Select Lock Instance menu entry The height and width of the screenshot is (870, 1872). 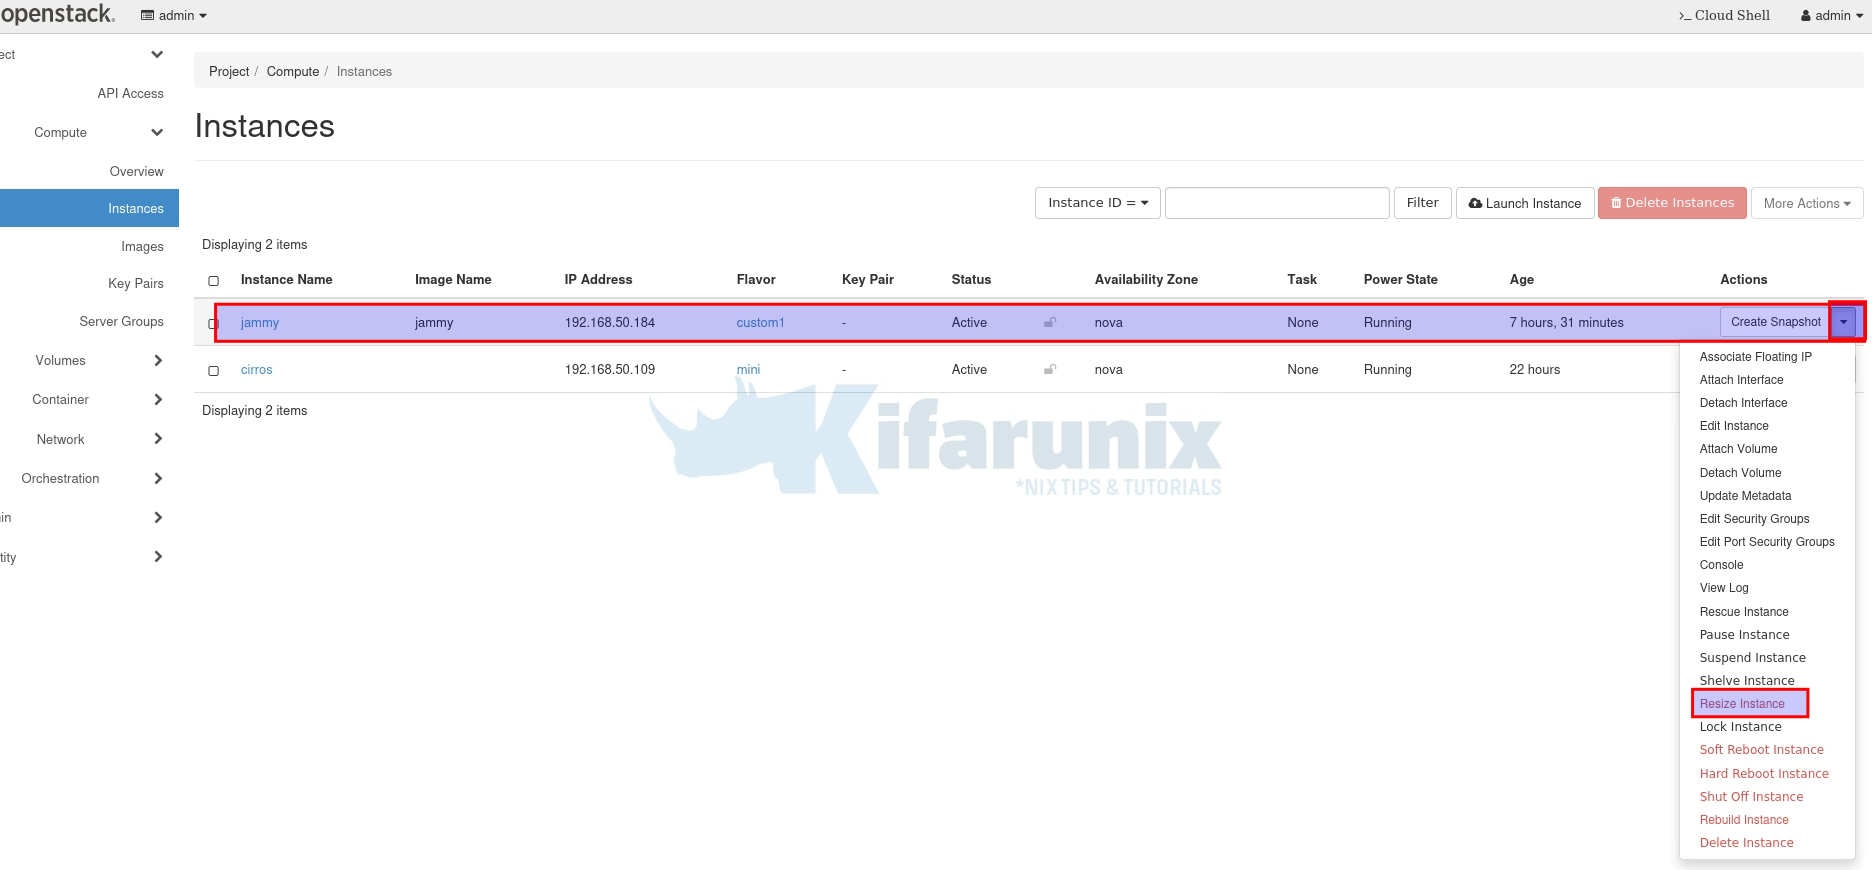1740,727
